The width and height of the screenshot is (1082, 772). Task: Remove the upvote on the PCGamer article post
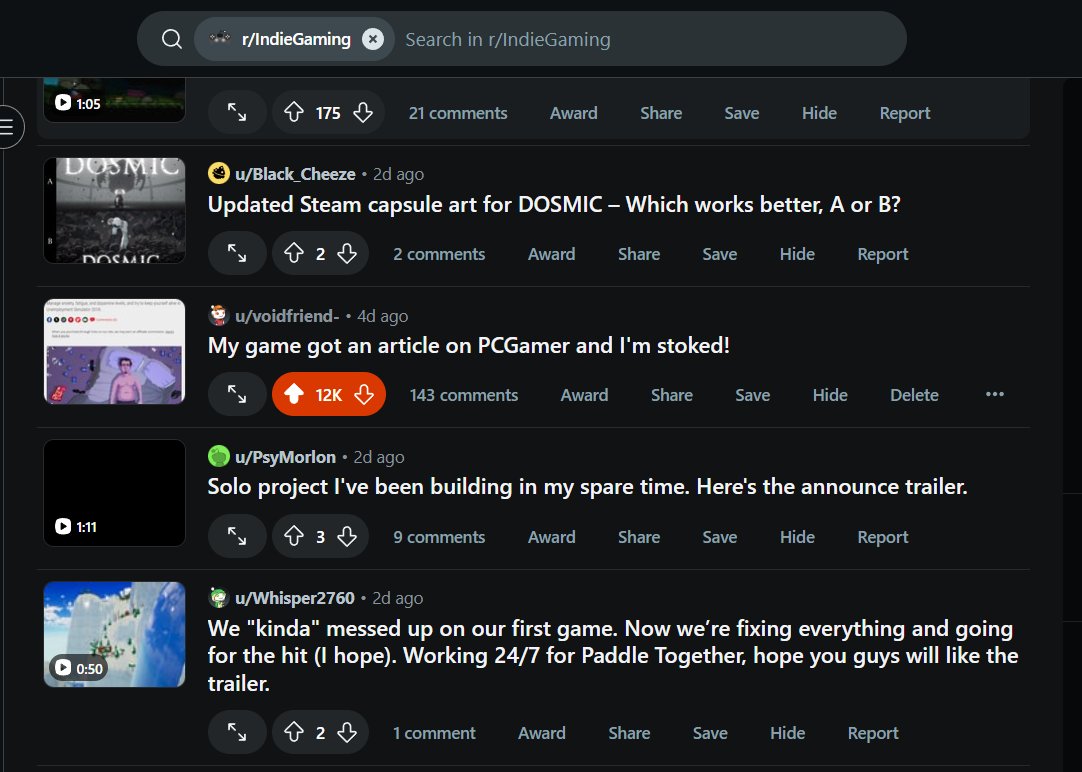tap(293, 394)
